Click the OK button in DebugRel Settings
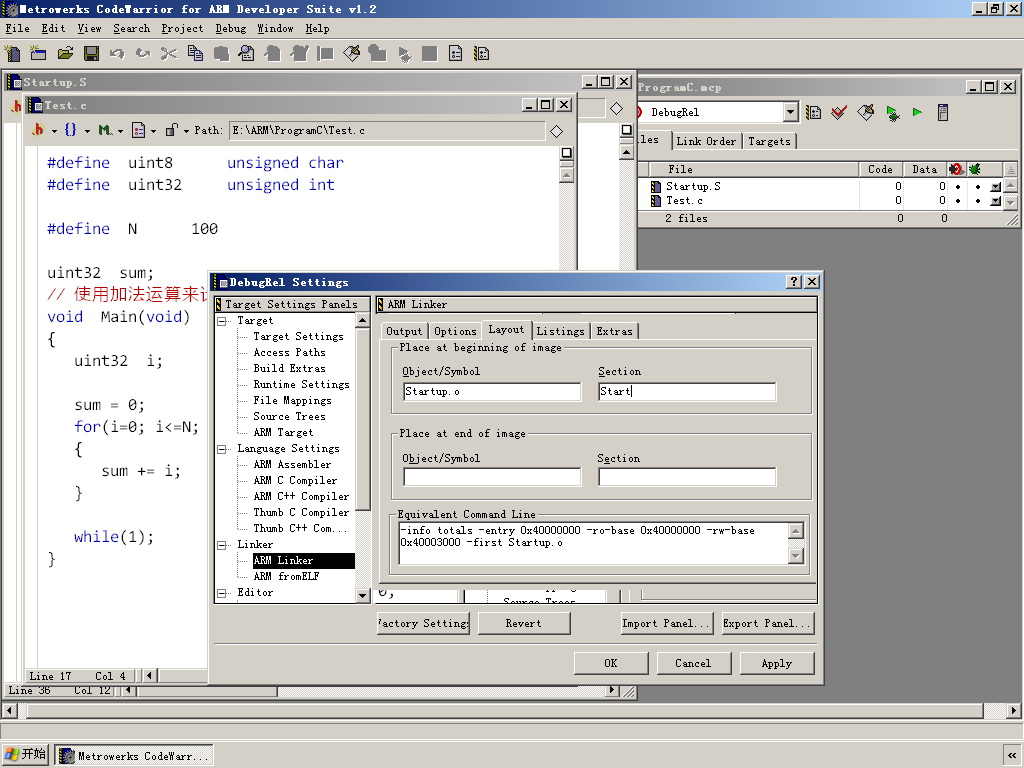1024x768 pixels. [611, 663]
